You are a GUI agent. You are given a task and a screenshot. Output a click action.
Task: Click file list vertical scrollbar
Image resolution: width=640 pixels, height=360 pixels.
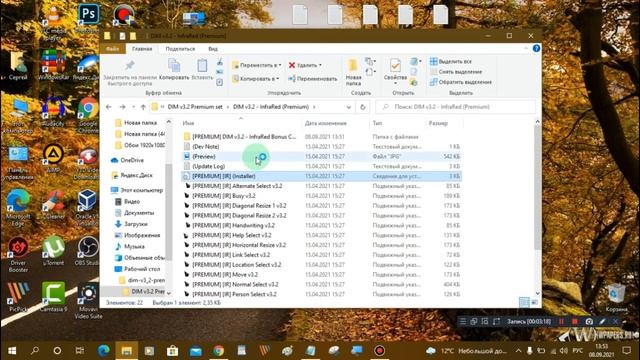click(537, 188)
